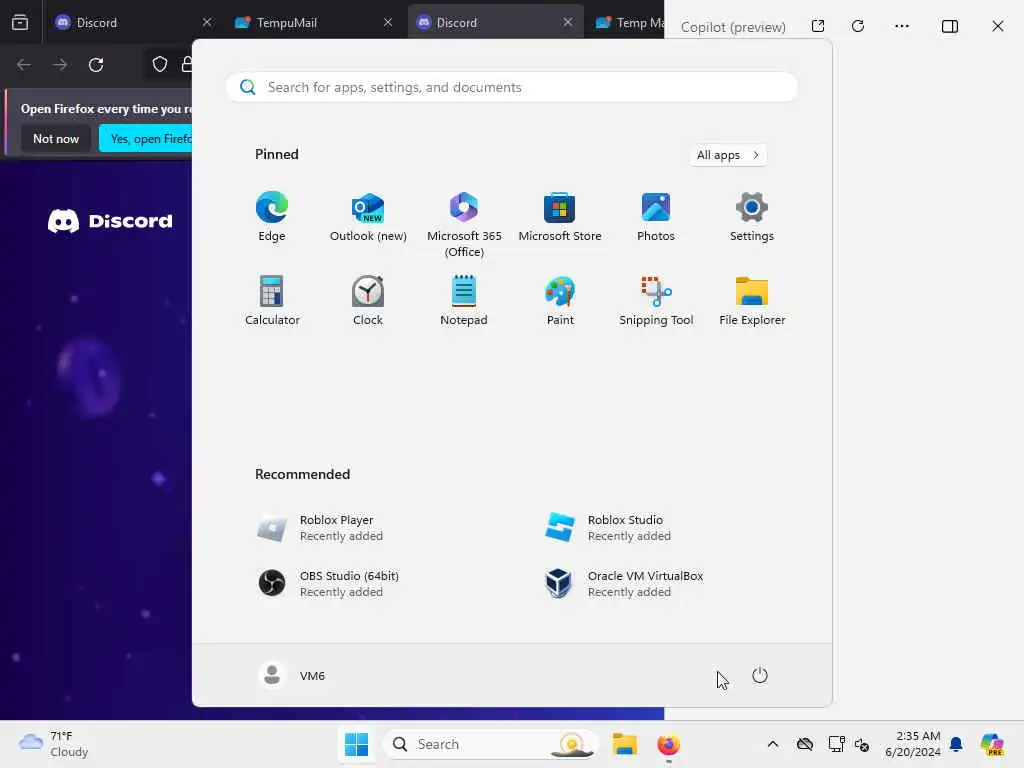The width and height of the screenshot is (1024, 768).
Task: Open Microsoft 365 (Office) app
Action: coord(464,225)
